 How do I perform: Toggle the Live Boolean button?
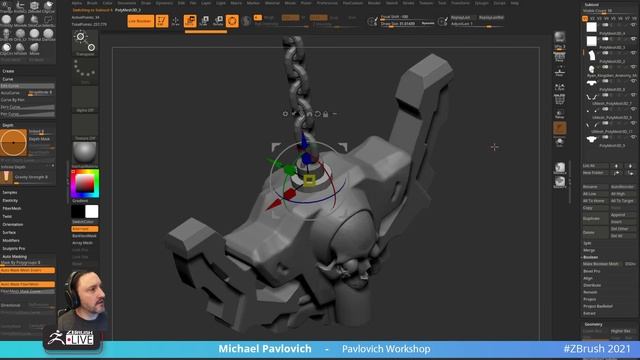[x=140, y=21]
